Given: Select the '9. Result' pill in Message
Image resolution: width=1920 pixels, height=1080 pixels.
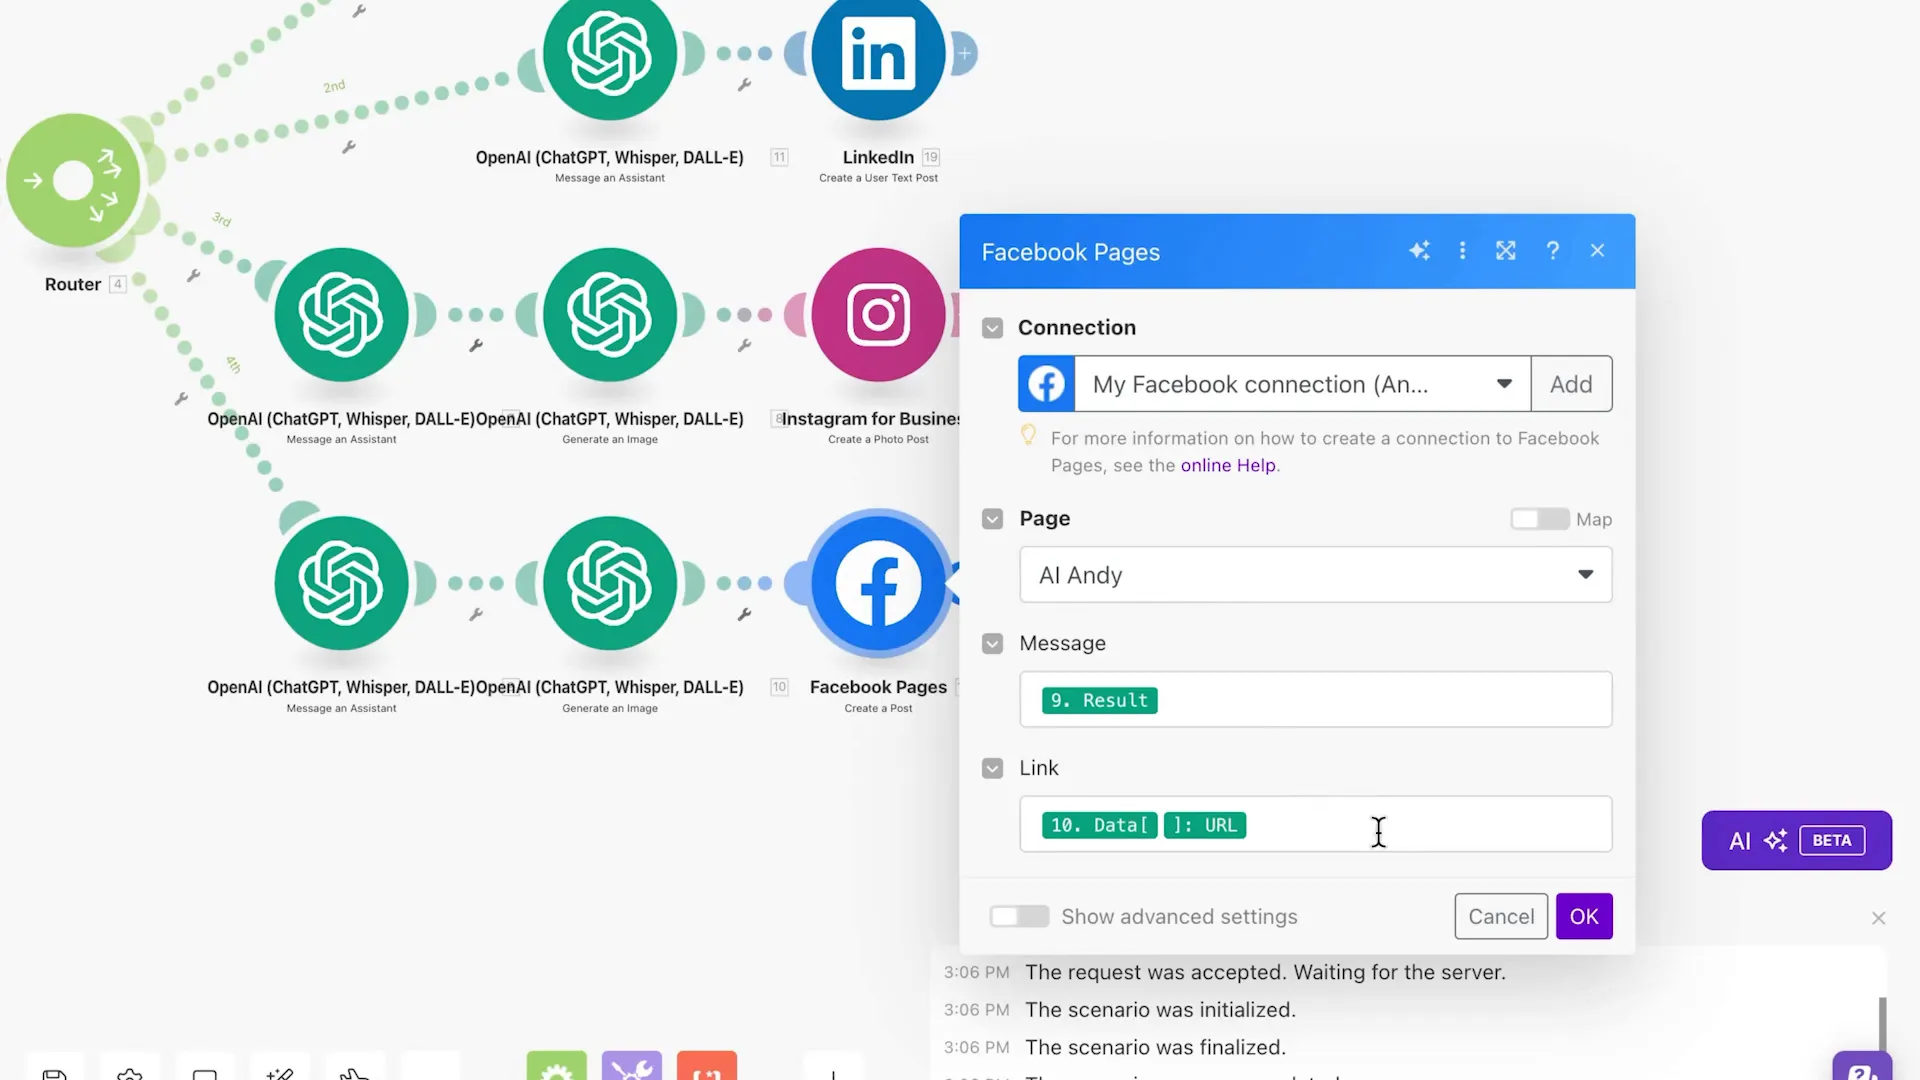Looking at the screenshot, I should [x=1099, y=700].
